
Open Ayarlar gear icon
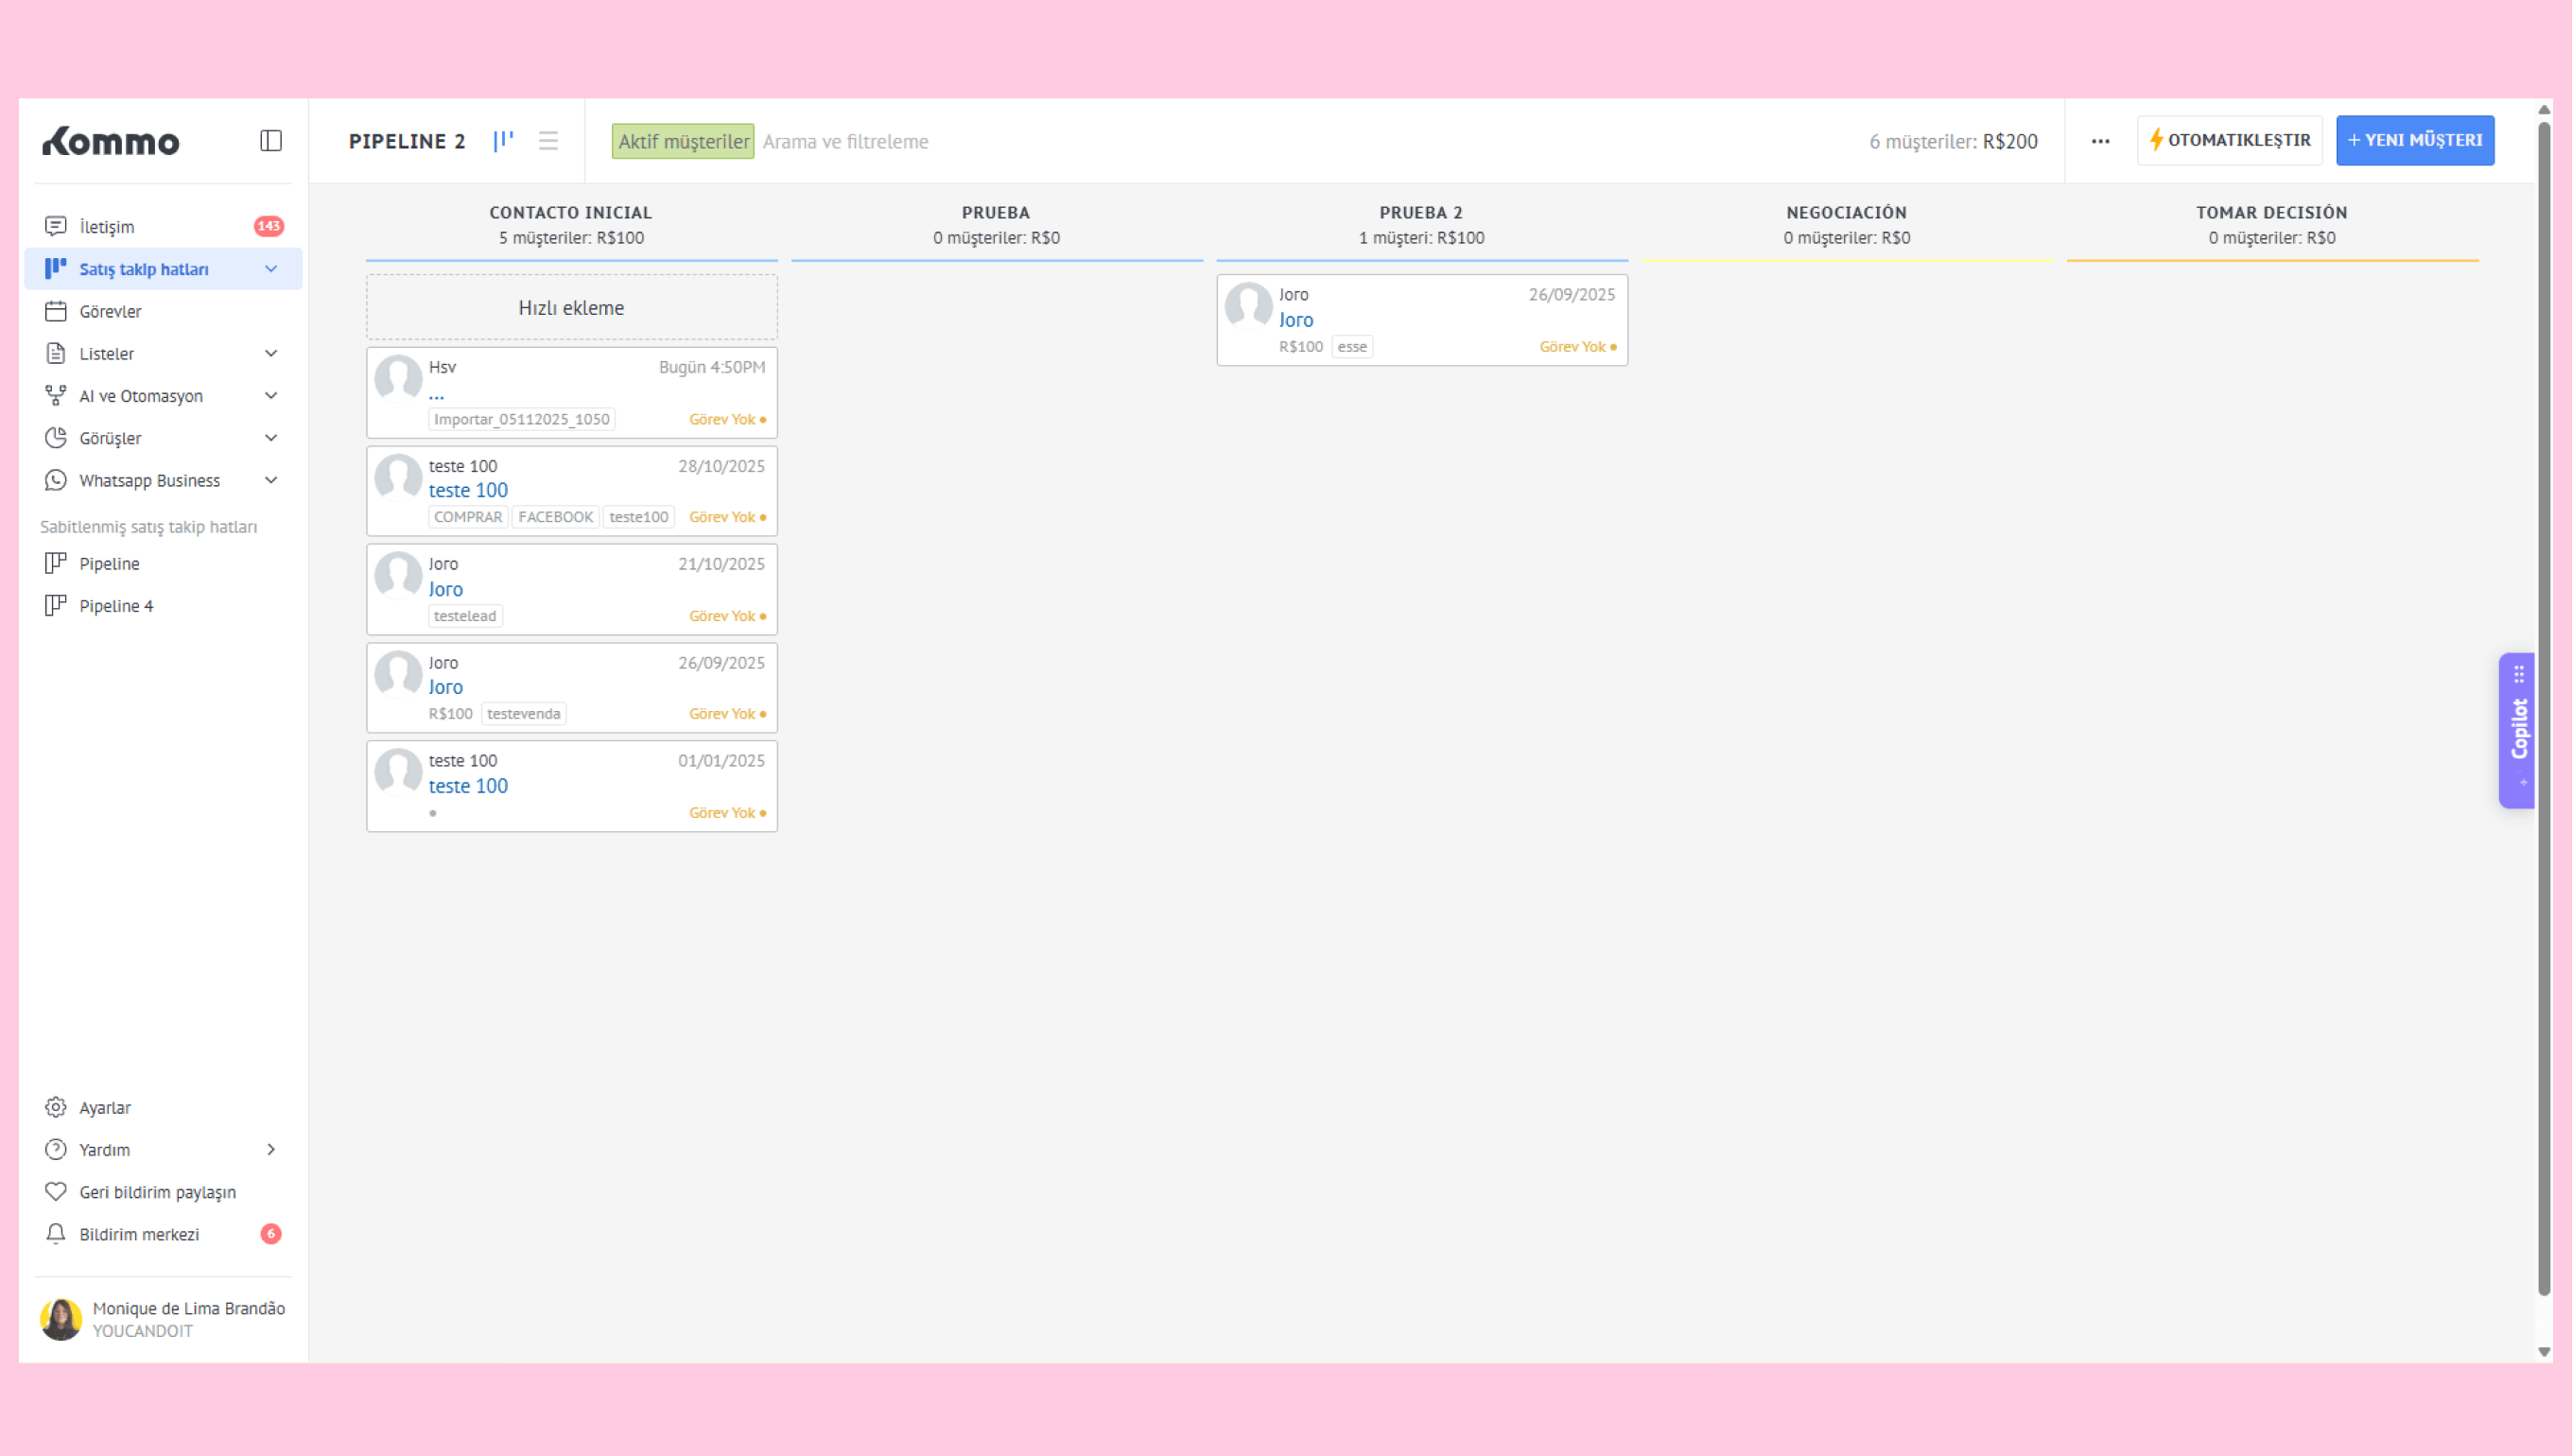[x=56, y=1107]
